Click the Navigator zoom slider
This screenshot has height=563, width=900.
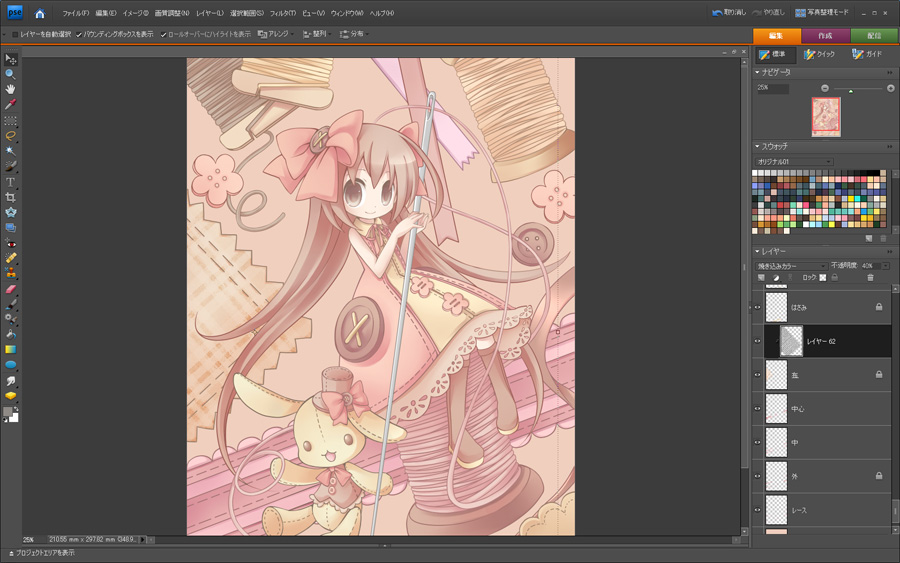pos(858,88)
